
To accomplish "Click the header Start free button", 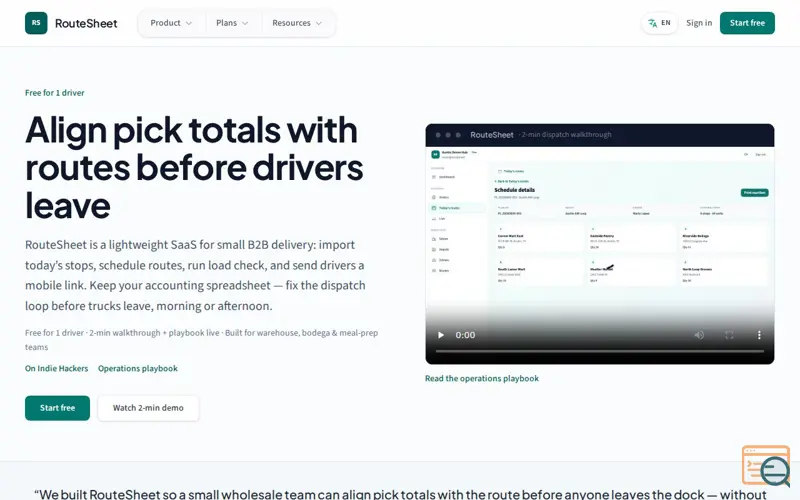I will [x=747, y=23].
